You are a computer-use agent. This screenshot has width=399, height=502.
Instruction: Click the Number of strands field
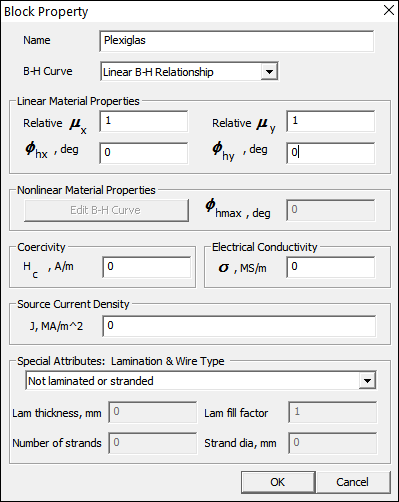(x=153, y=443)
